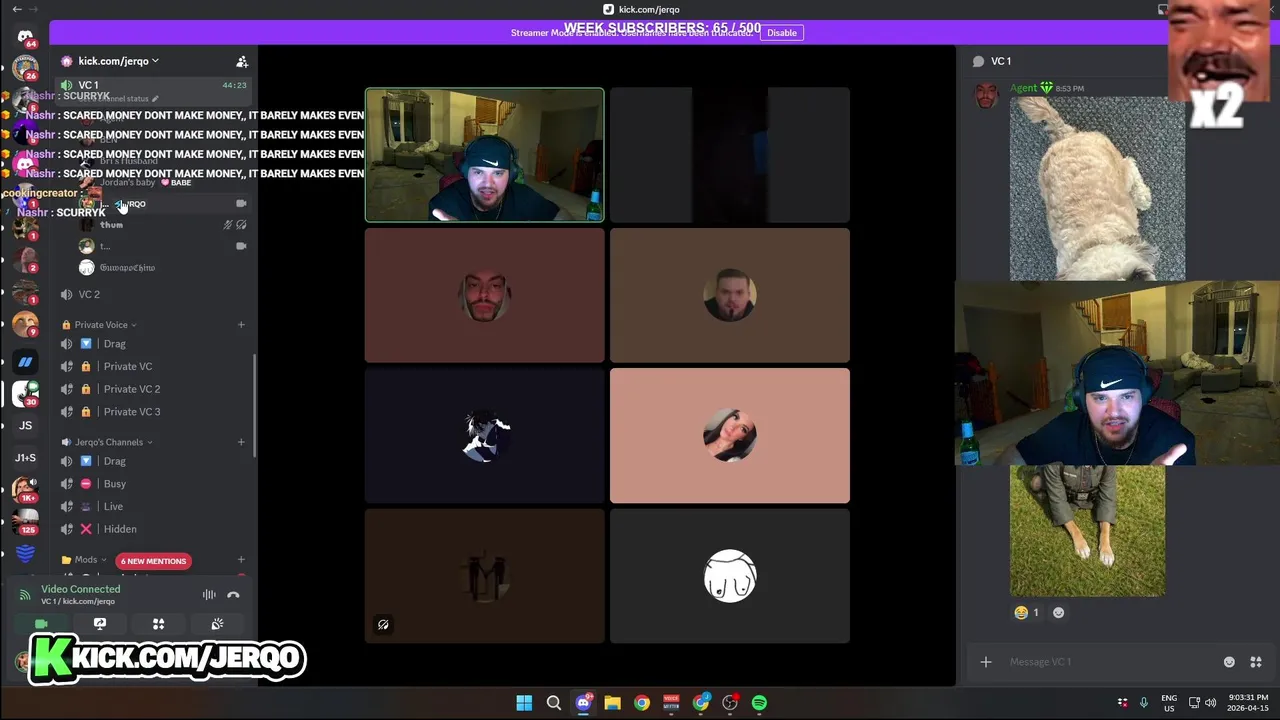This screenshot has height=720, width=1280.
Task: Join the Private VC channel
Action: pos(153,366)
